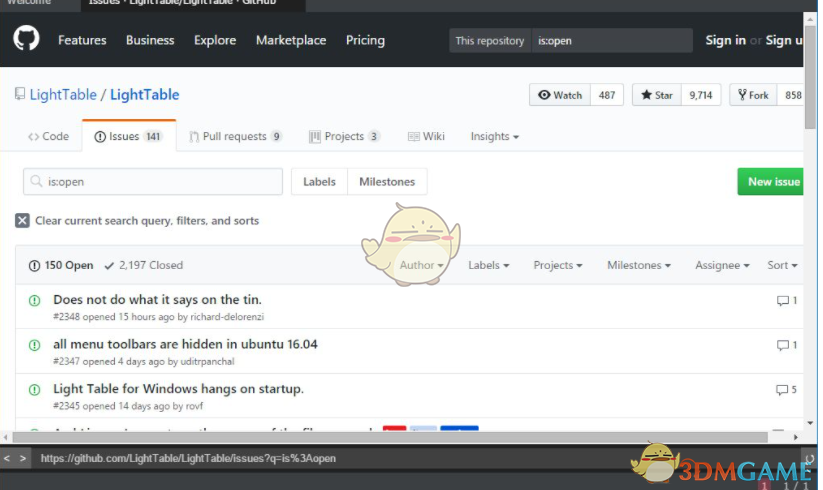The height and width of the screenshot is (490, 823).
Task: Open Marketplace in the top navigation
Action: coord(291,40)
